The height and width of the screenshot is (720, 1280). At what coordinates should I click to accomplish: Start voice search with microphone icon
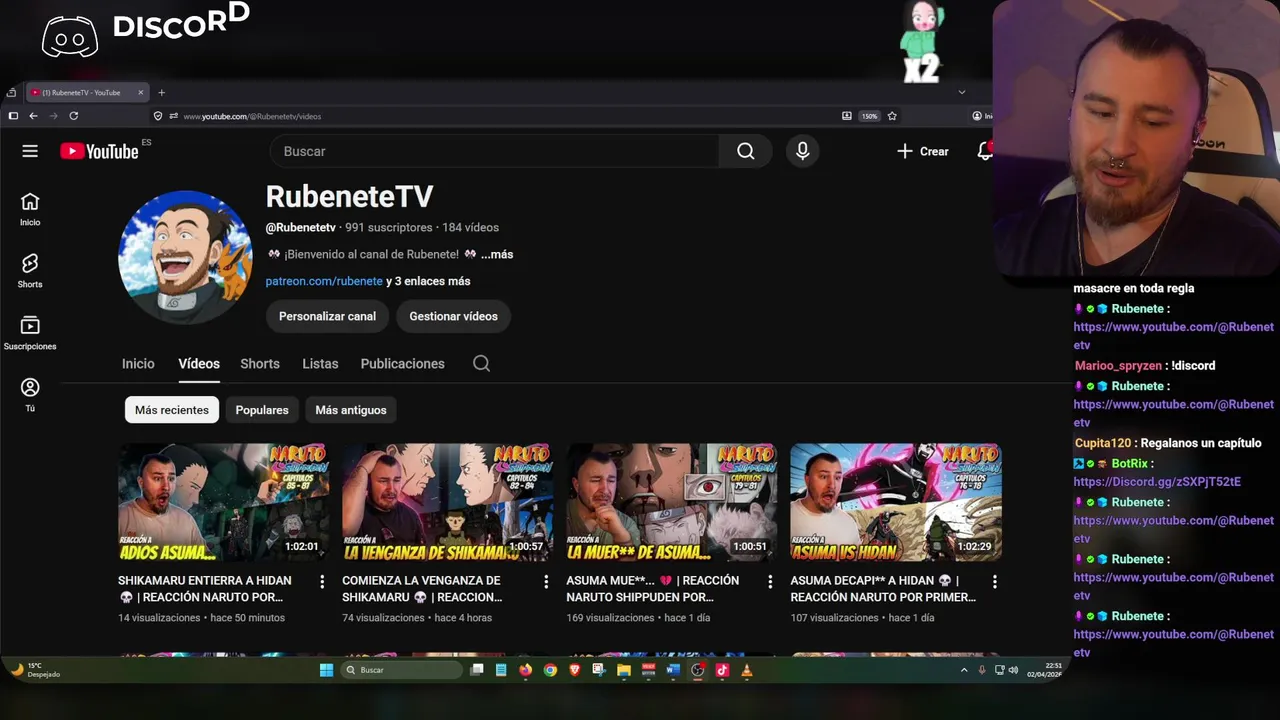coord(802,151)
